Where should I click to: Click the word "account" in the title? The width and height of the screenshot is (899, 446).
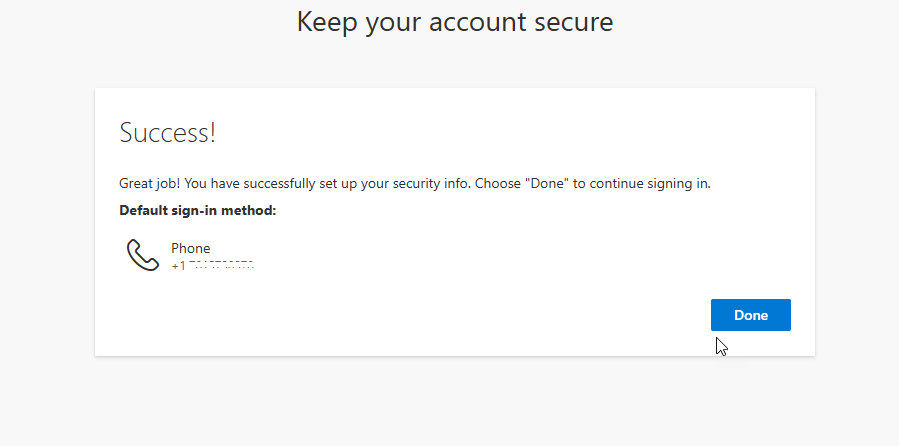click(x=475, y=22)
